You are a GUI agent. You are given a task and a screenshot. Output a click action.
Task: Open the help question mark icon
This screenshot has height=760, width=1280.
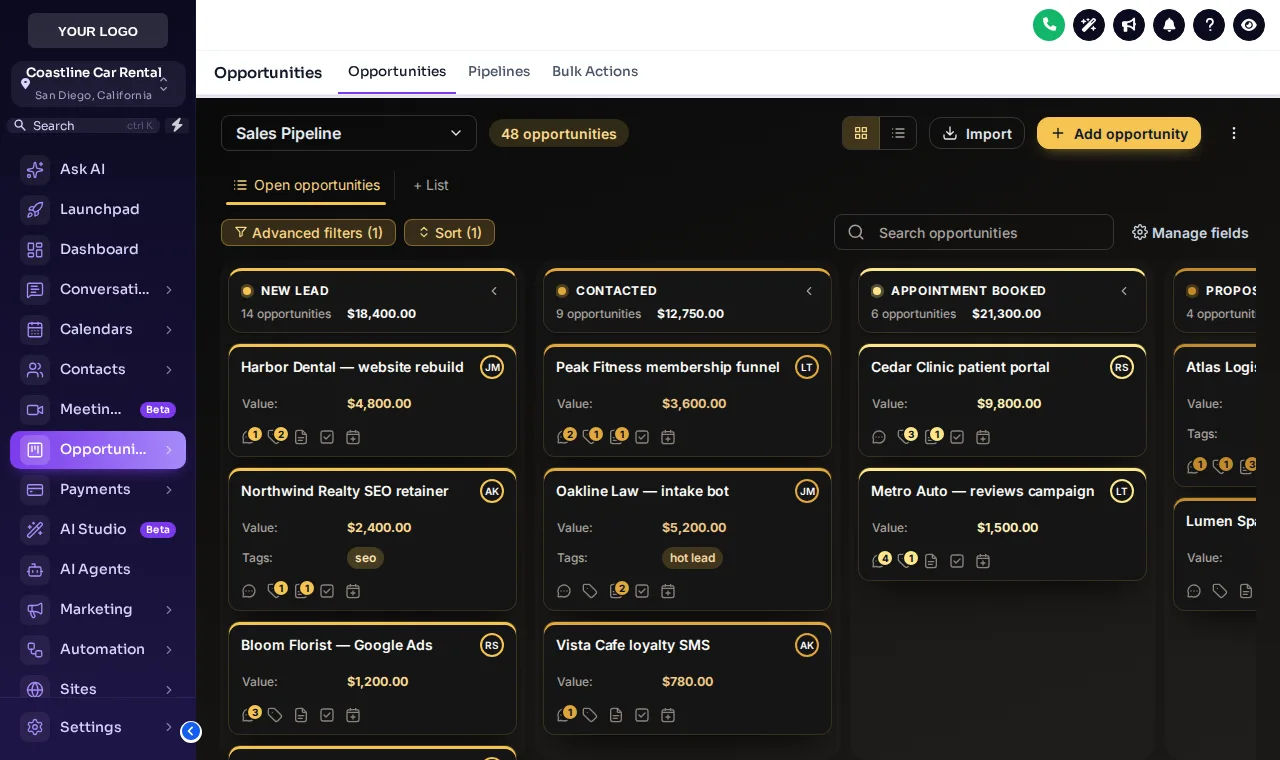[x=1209, y=25]
